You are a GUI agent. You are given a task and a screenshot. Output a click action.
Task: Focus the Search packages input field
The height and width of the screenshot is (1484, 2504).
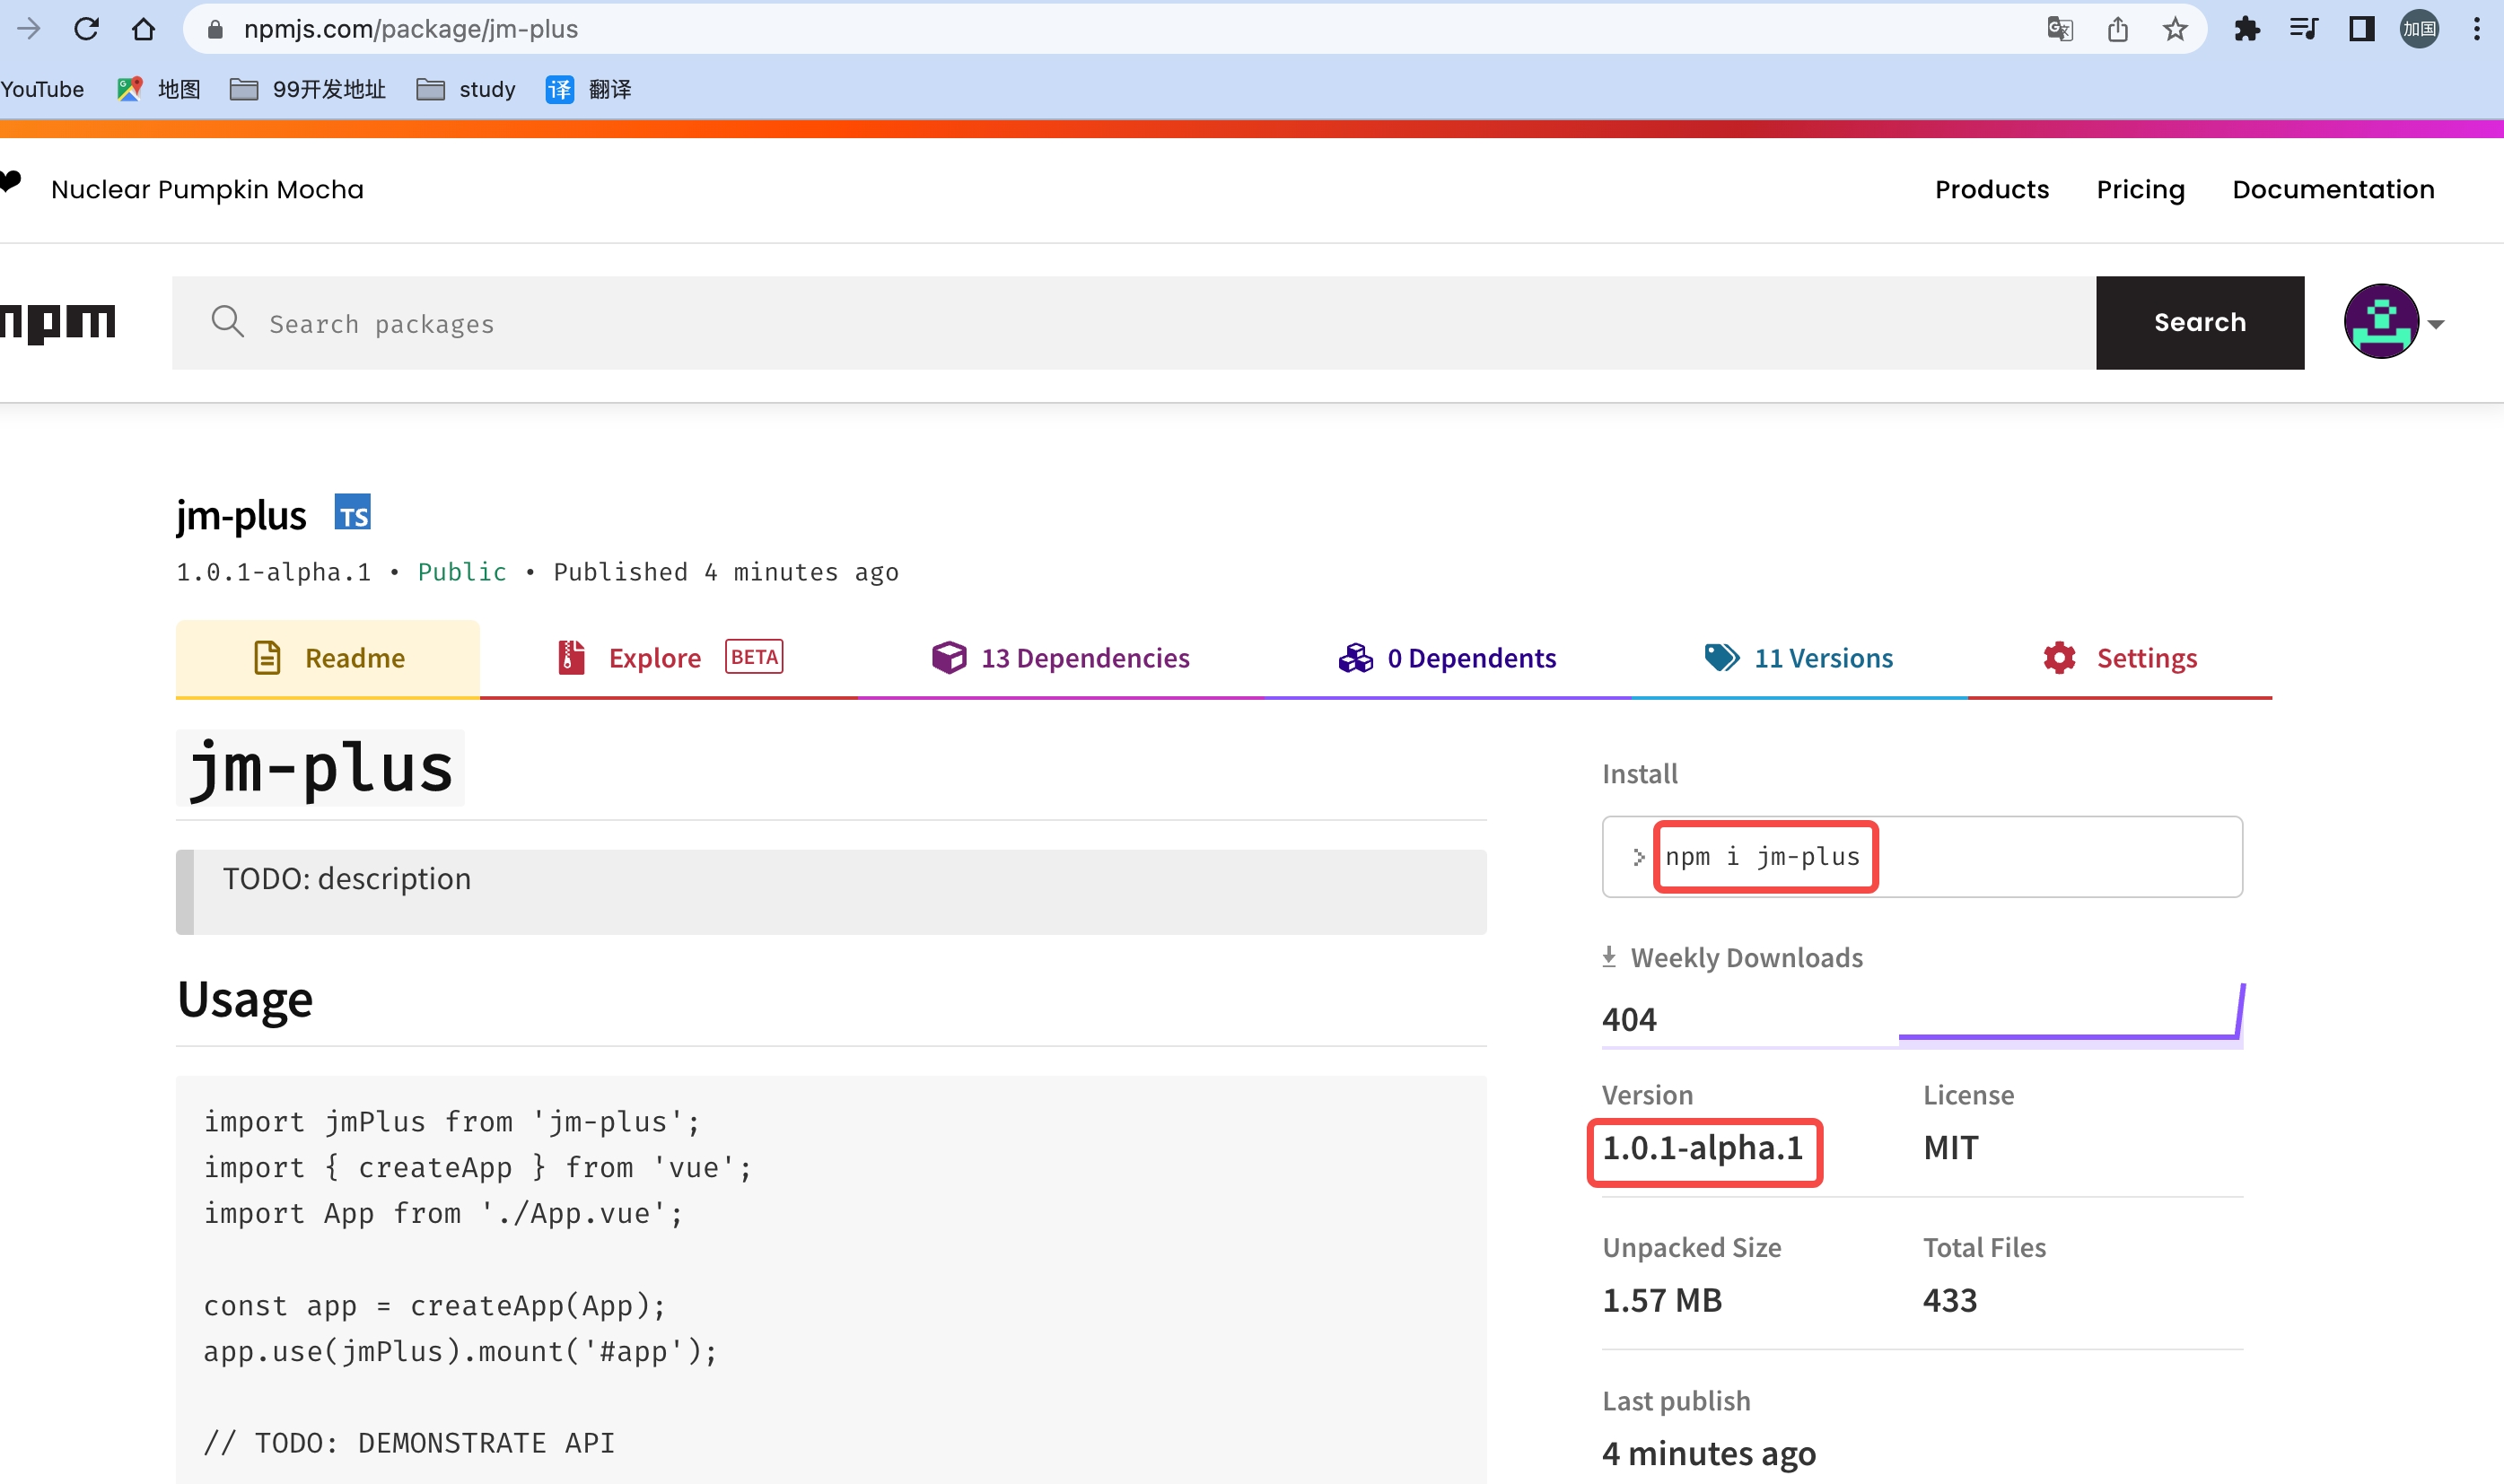1134,322
